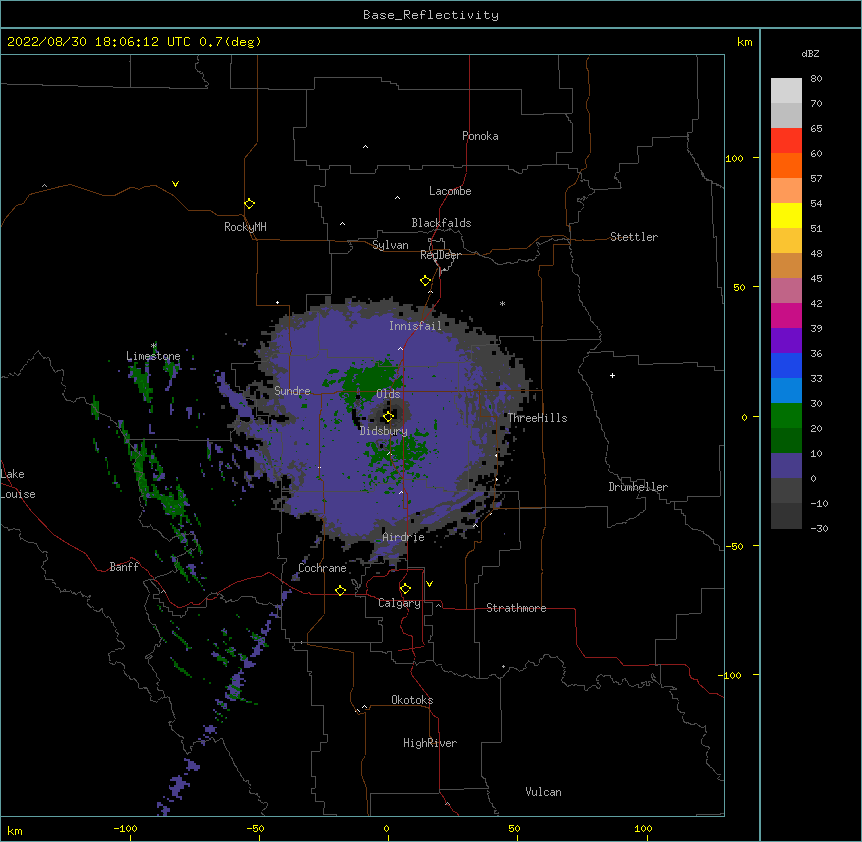Select the Calgary city label

click(399, 603)
